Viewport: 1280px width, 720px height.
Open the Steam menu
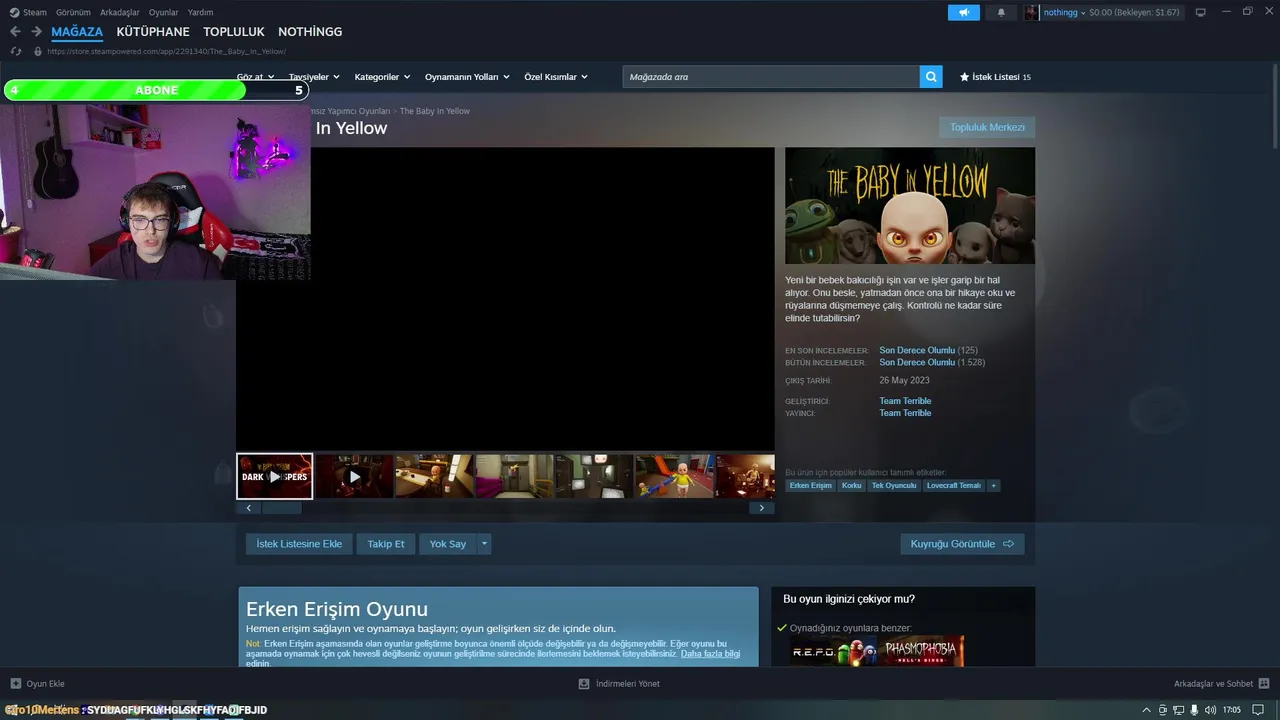point(28,12)
